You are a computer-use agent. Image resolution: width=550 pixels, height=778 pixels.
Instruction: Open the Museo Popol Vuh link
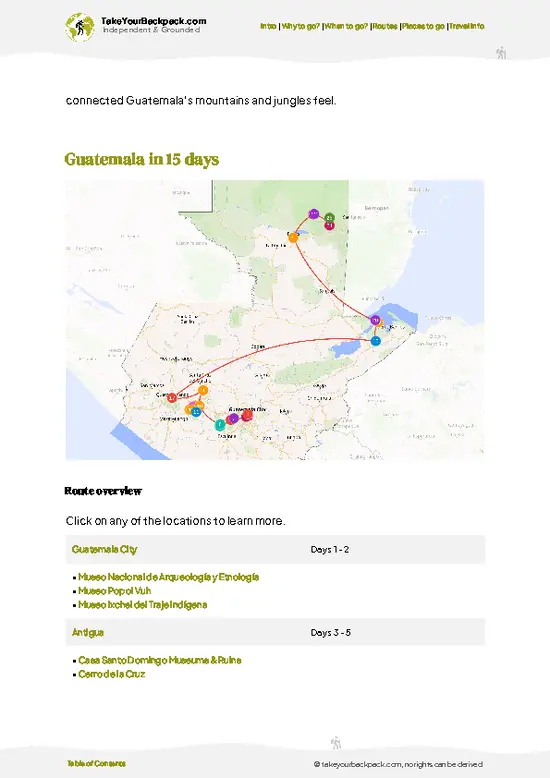click(115, 591)
